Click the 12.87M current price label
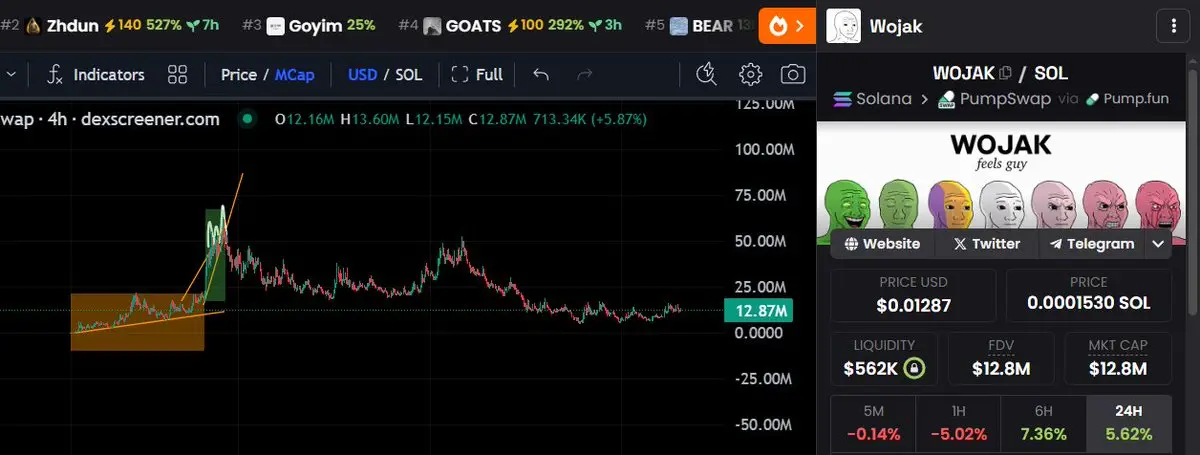1200x455 pixels. click(x=757, y=312)
